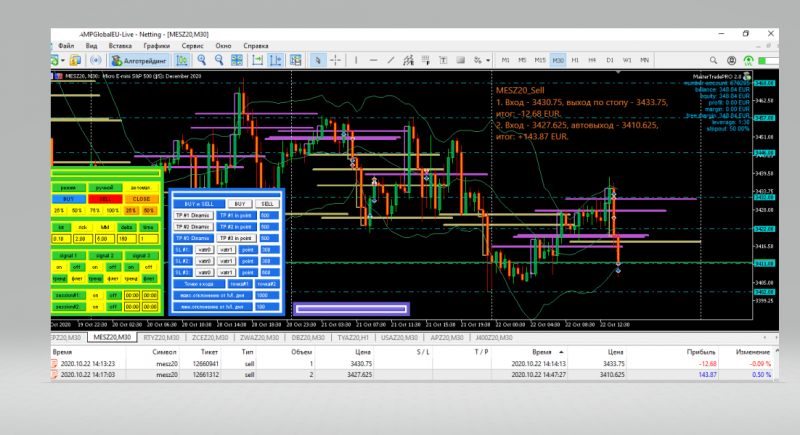800x435 pixels.
Task: Switch to the RTYZ20,M30 chart tab
Action: pyautogui.click(x=161, y=338)
